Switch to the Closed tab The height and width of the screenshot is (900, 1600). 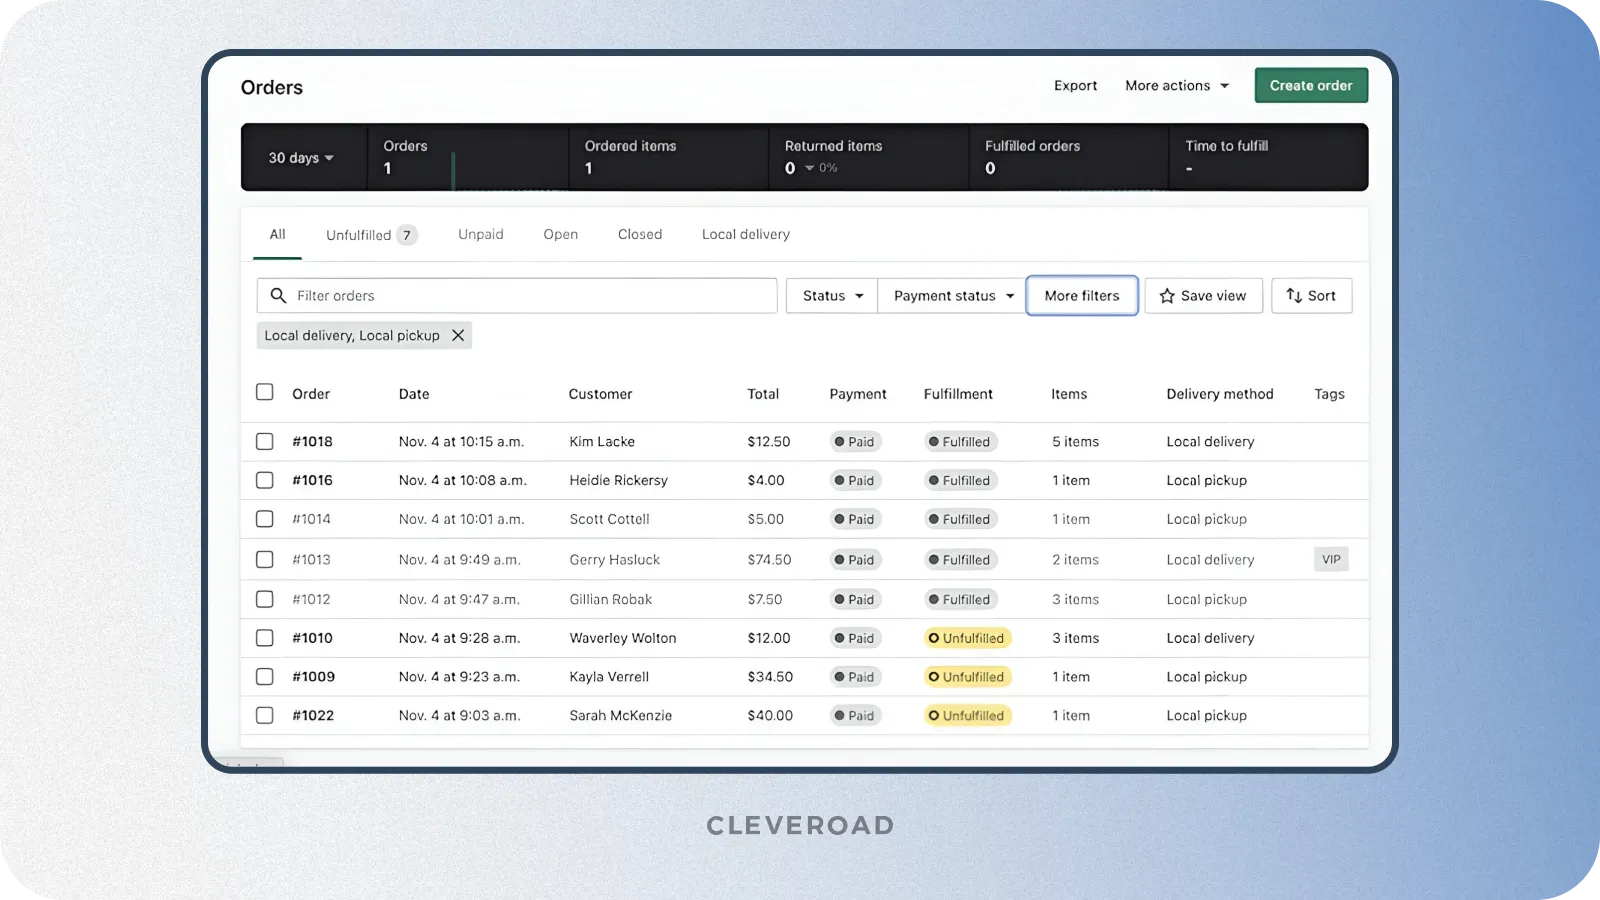(x=640, y=235)
